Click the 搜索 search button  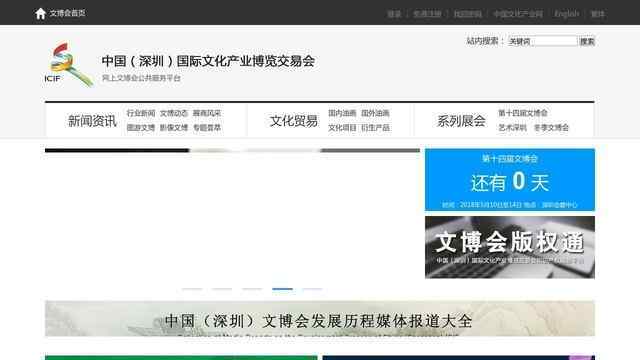tap(587, 41)
